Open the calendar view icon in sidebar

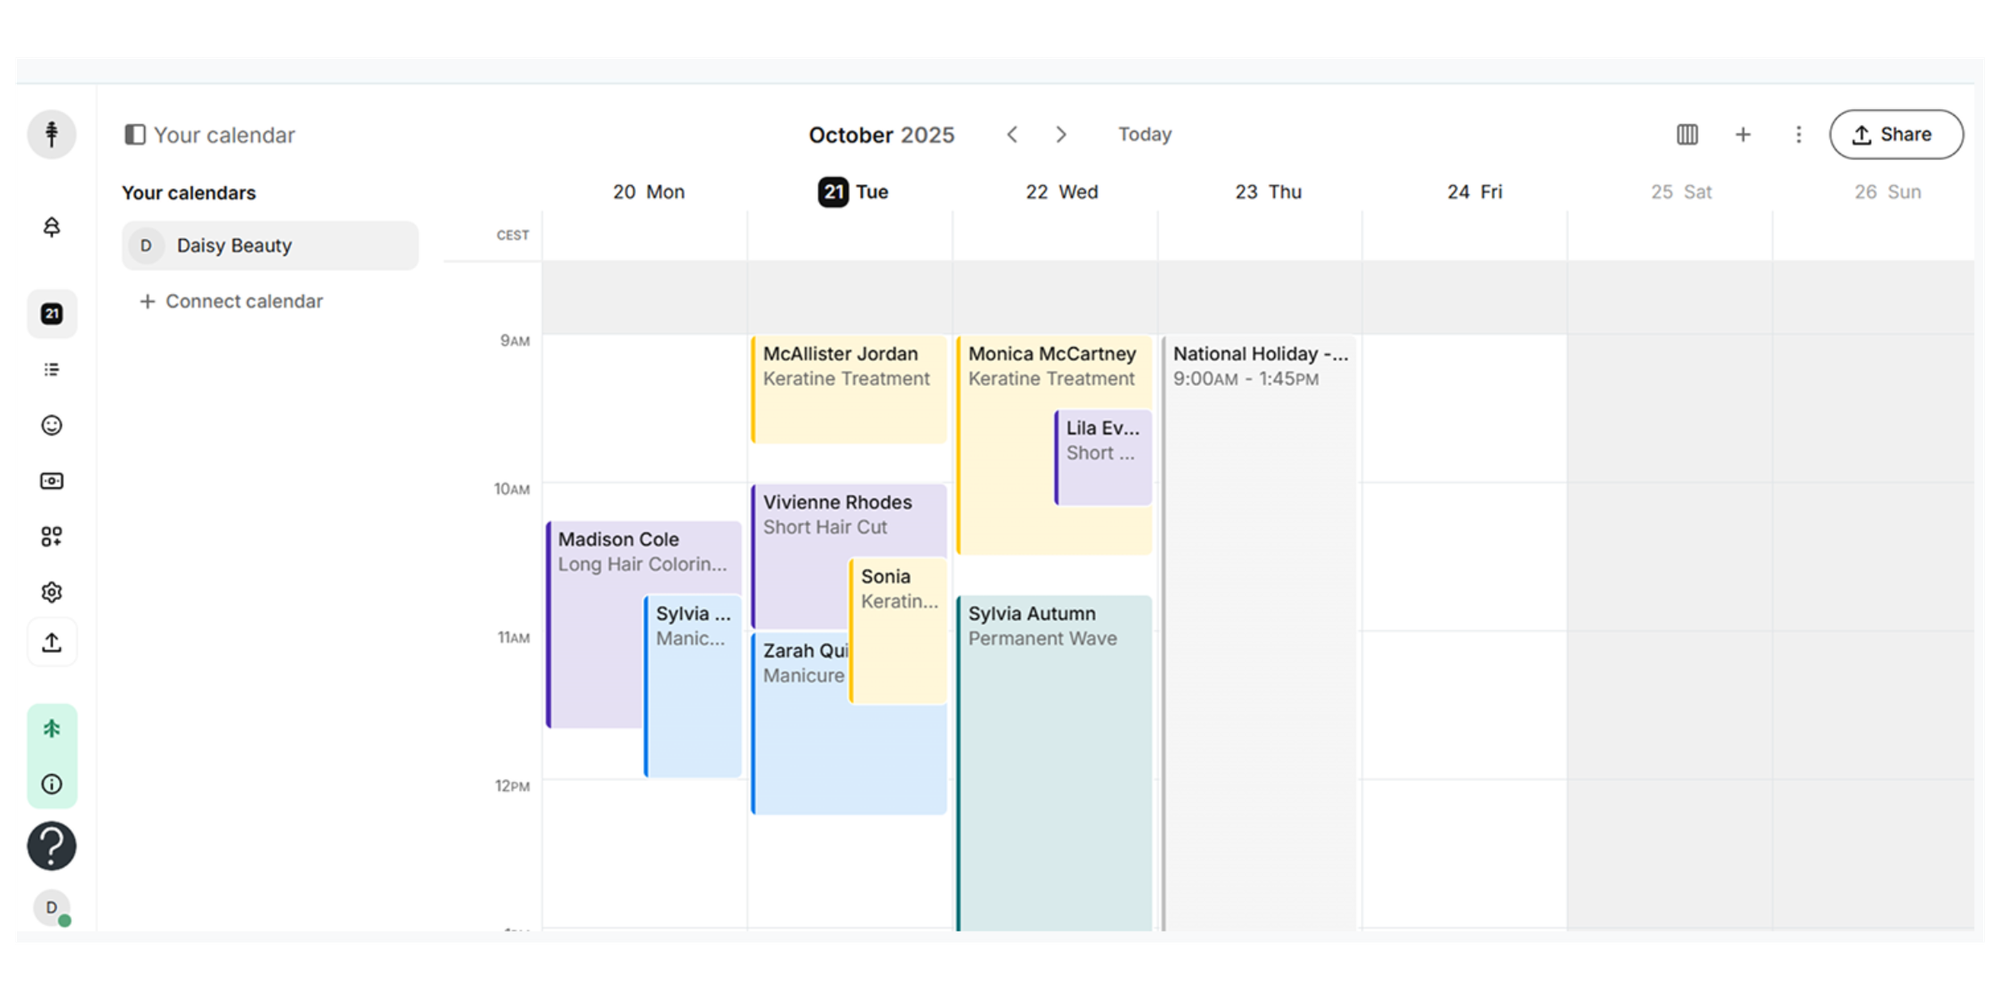[52, 314]
